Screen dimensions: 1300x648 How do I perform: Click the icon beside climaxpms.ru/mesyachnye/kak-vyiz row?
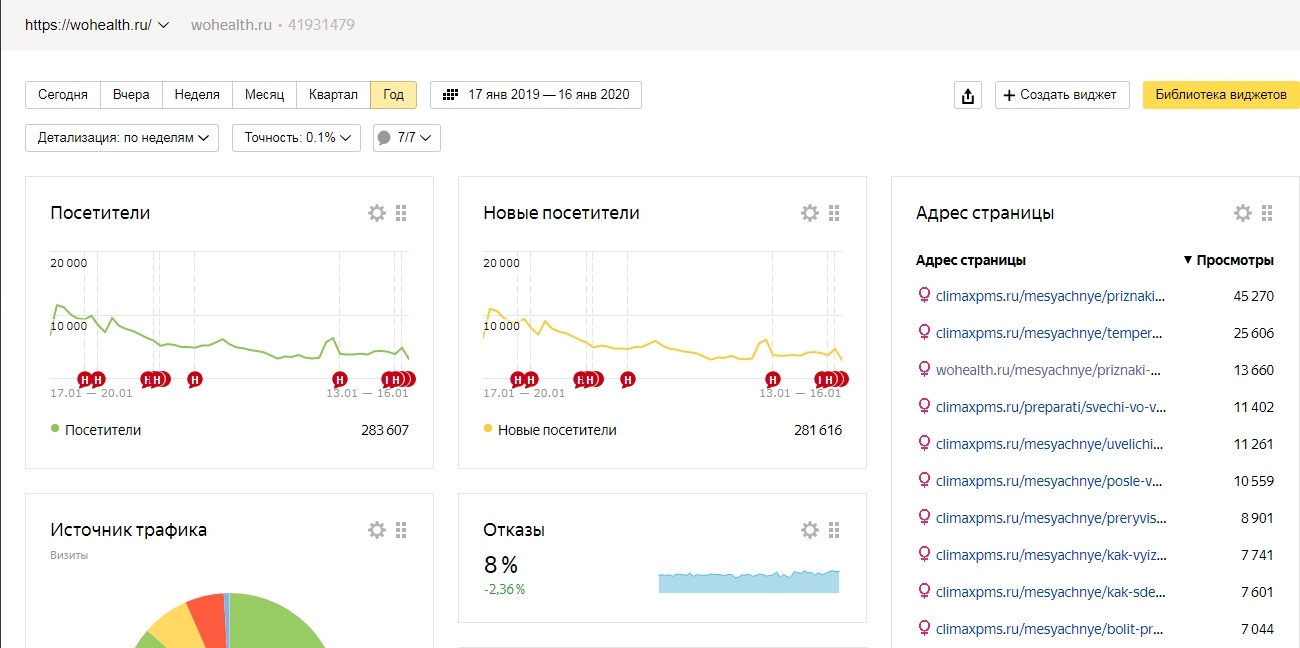click(x=924, y=555)
